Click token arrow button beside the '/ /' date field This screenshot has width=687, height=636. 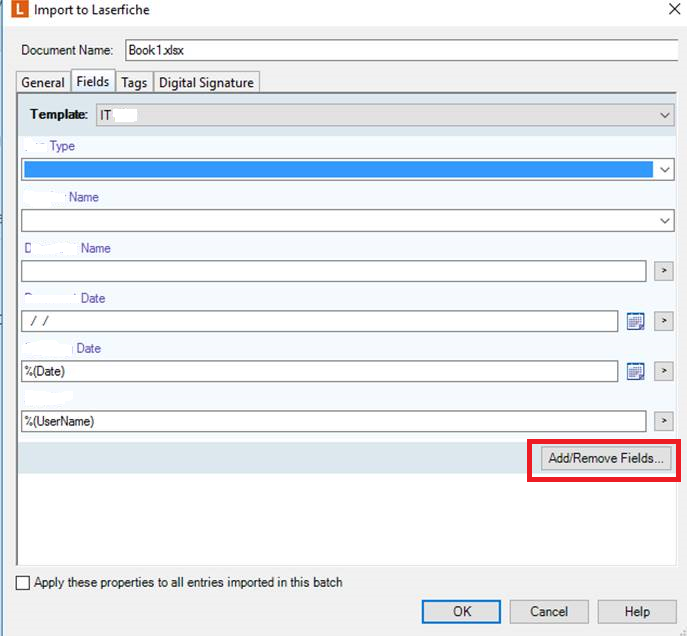(x=664, y=321)
